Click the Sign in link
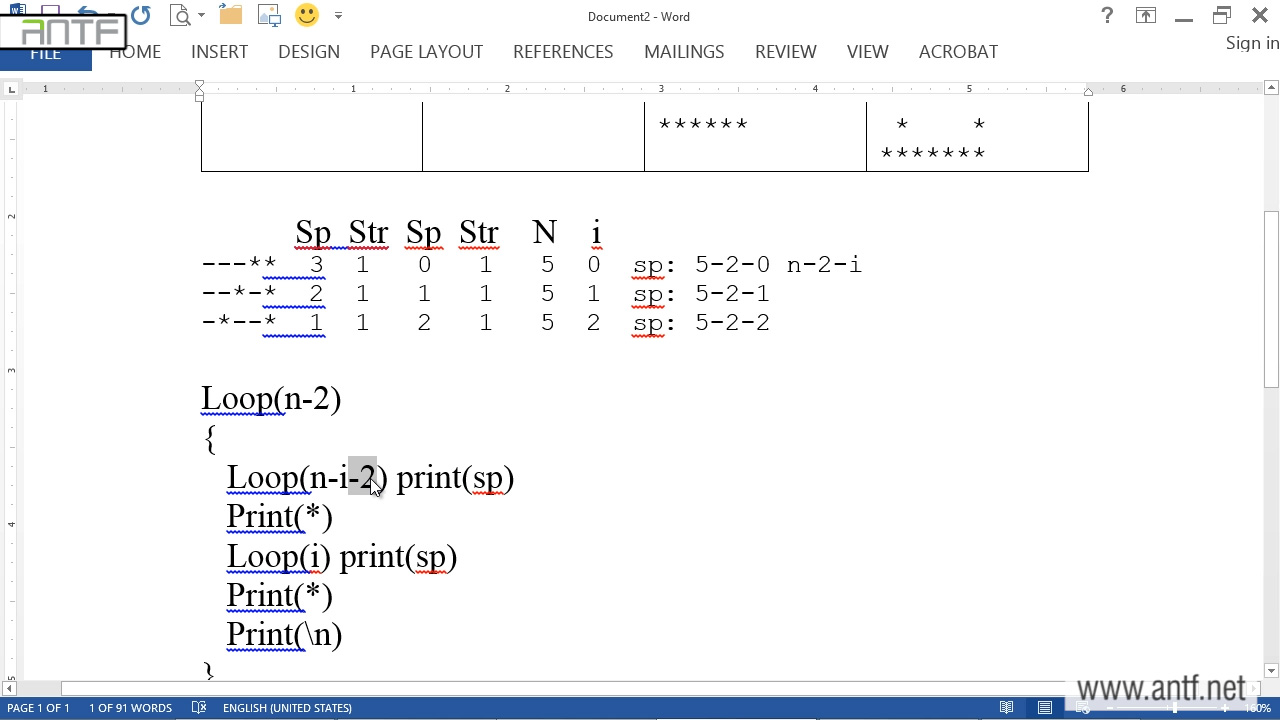This screenshot has height=720, width=1280. tap(1251, 43)
